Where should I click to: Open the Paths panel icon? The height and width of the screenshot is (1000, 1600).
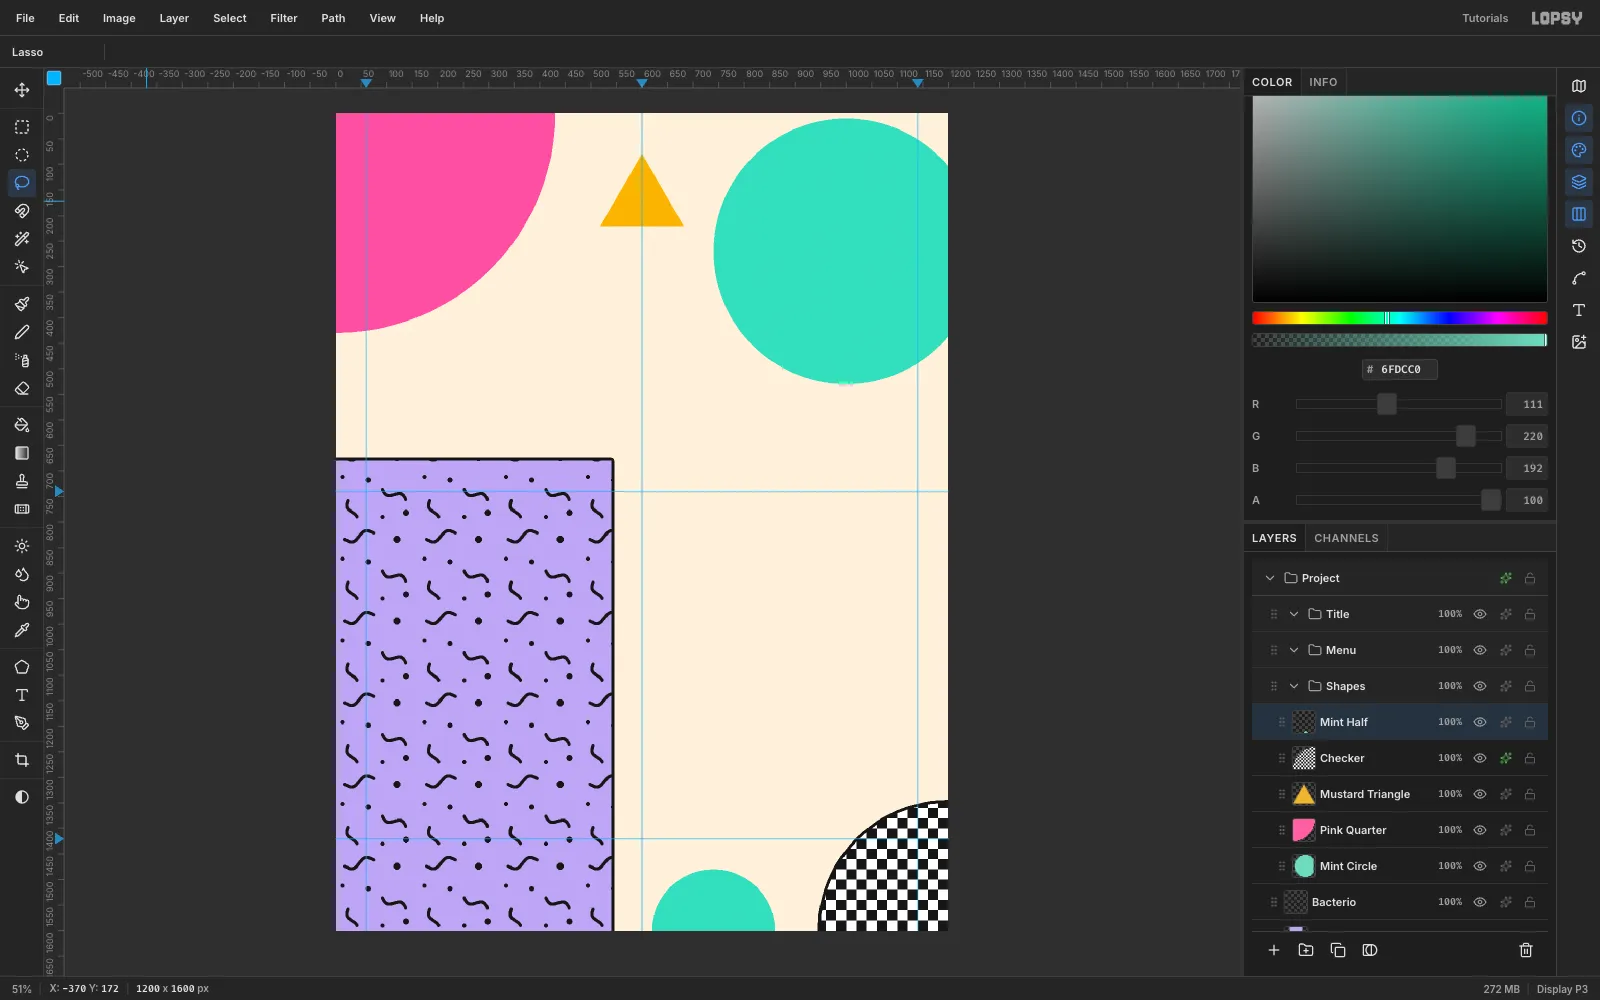click(1579, 278)
